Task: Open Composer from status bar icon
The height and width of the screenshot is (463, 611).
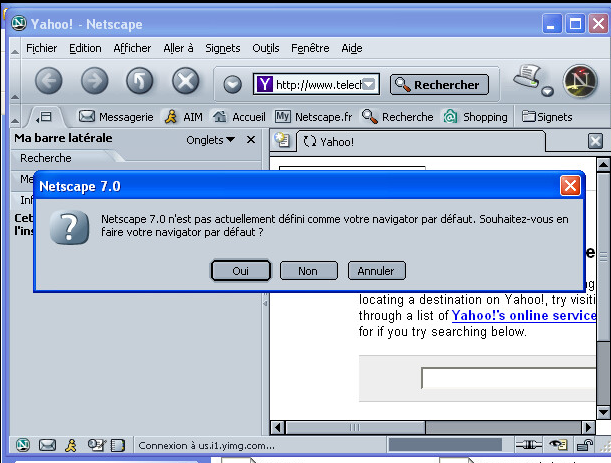Action: [96, 445]
